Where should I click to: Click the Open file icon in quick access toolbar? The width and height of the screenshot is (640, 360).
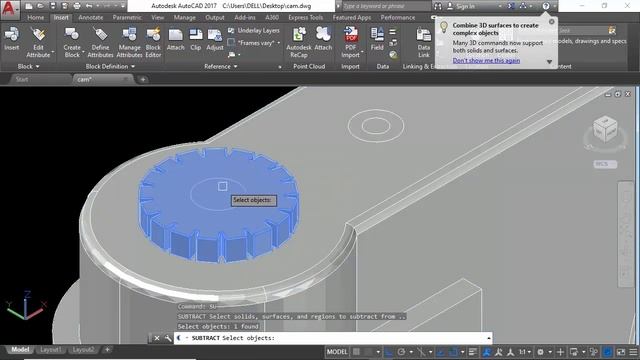40,6
